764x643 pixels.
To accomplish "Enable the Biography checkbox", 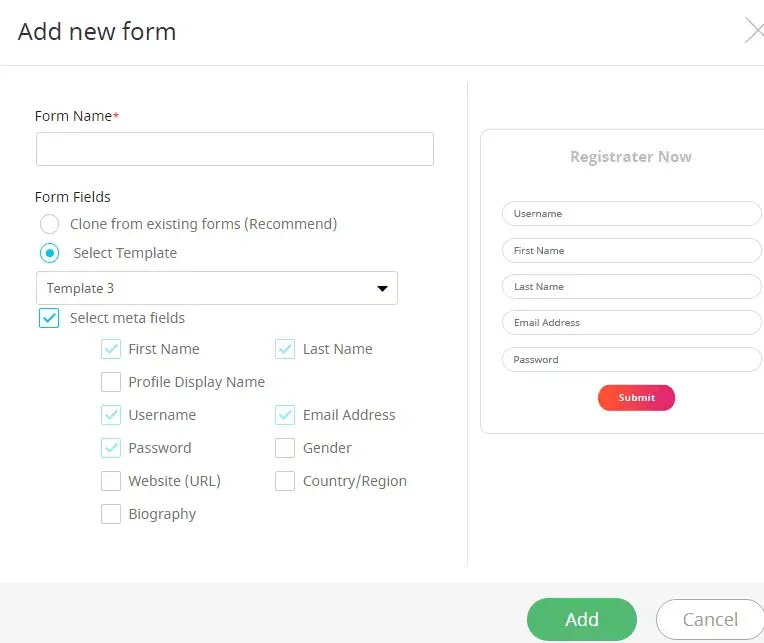I will (x=111, y=514).
